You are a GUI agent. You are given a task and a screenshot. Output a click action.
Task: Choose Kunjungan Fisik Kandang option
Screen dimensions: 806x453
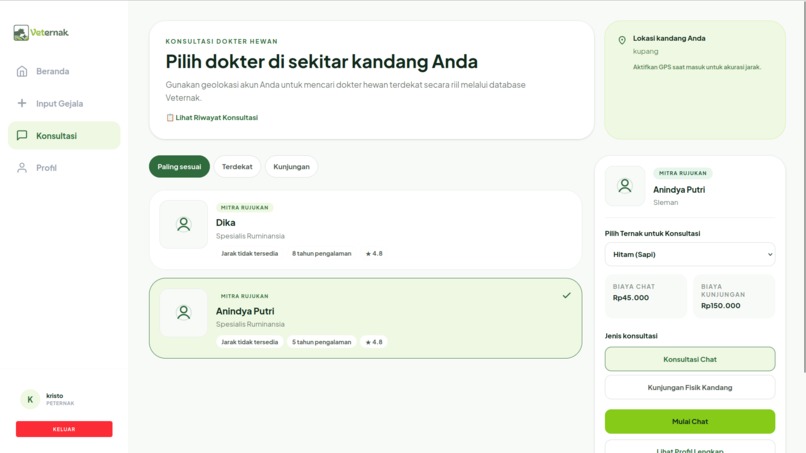690,388
